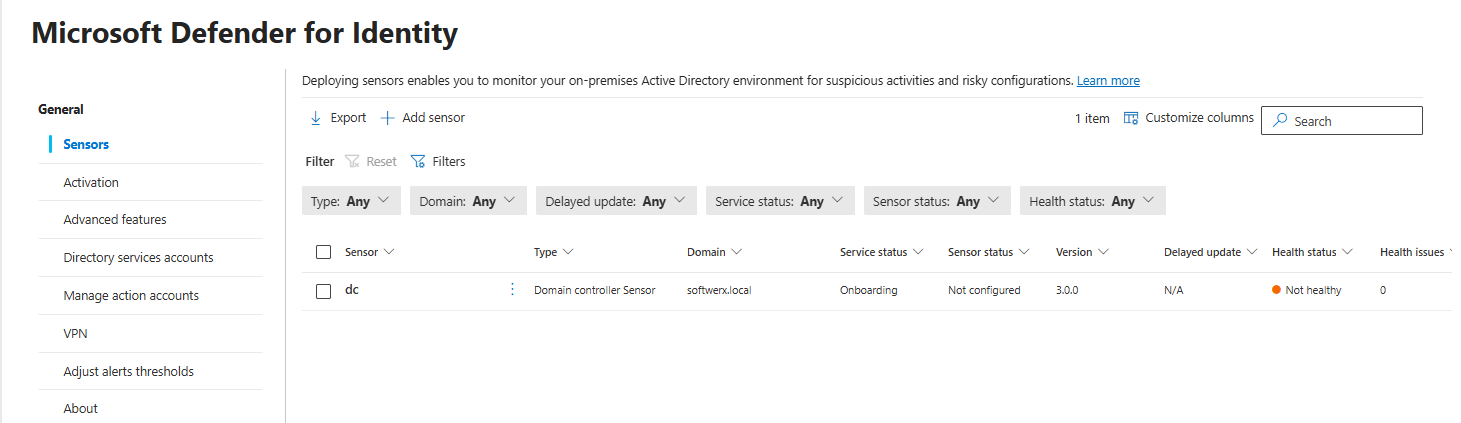
Task: Open the Service status: Any filter dropdown
Action: coord(780,201)
